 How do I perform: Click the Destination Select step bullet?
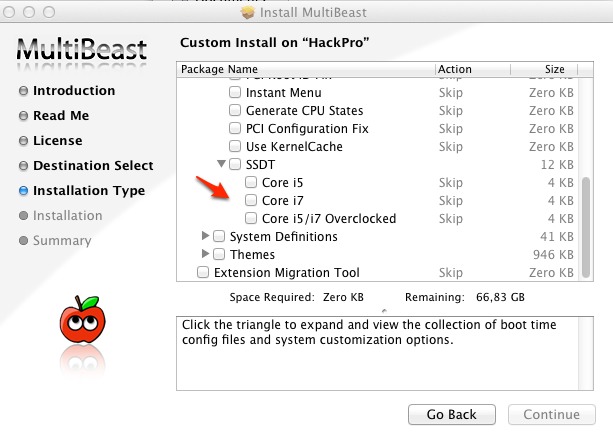[23, 166]
